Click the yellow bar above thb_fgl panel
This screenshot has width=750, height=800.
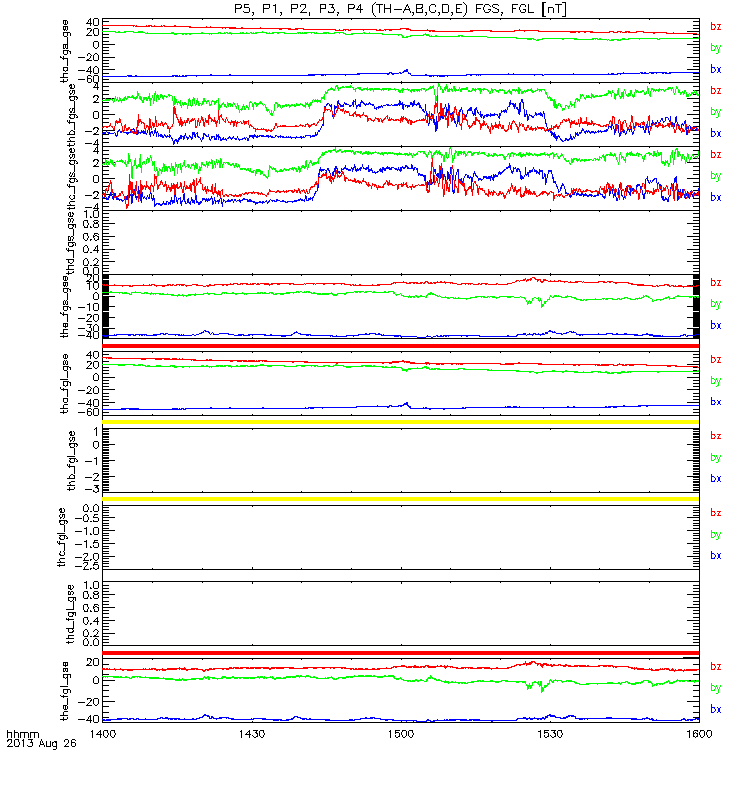coord(401,422)
